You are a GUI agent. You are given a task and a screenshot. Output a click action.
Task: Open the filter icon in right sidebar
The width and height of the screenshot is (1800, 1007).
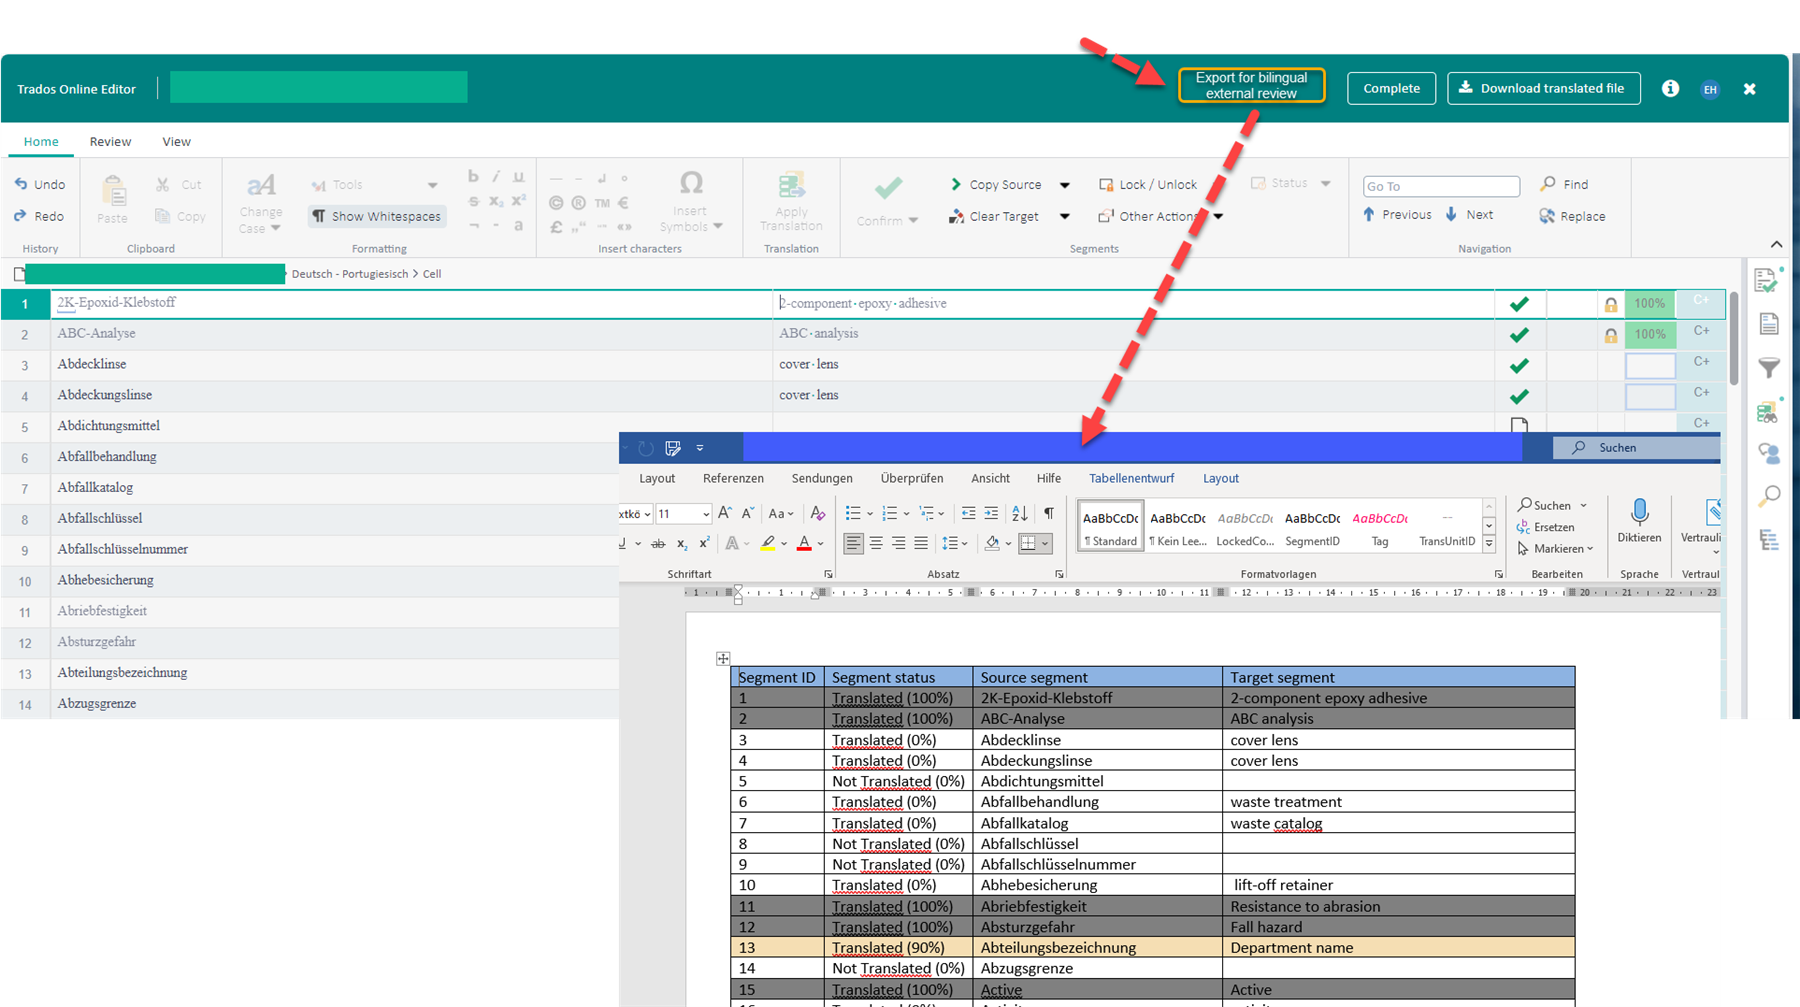[1768, 366]
